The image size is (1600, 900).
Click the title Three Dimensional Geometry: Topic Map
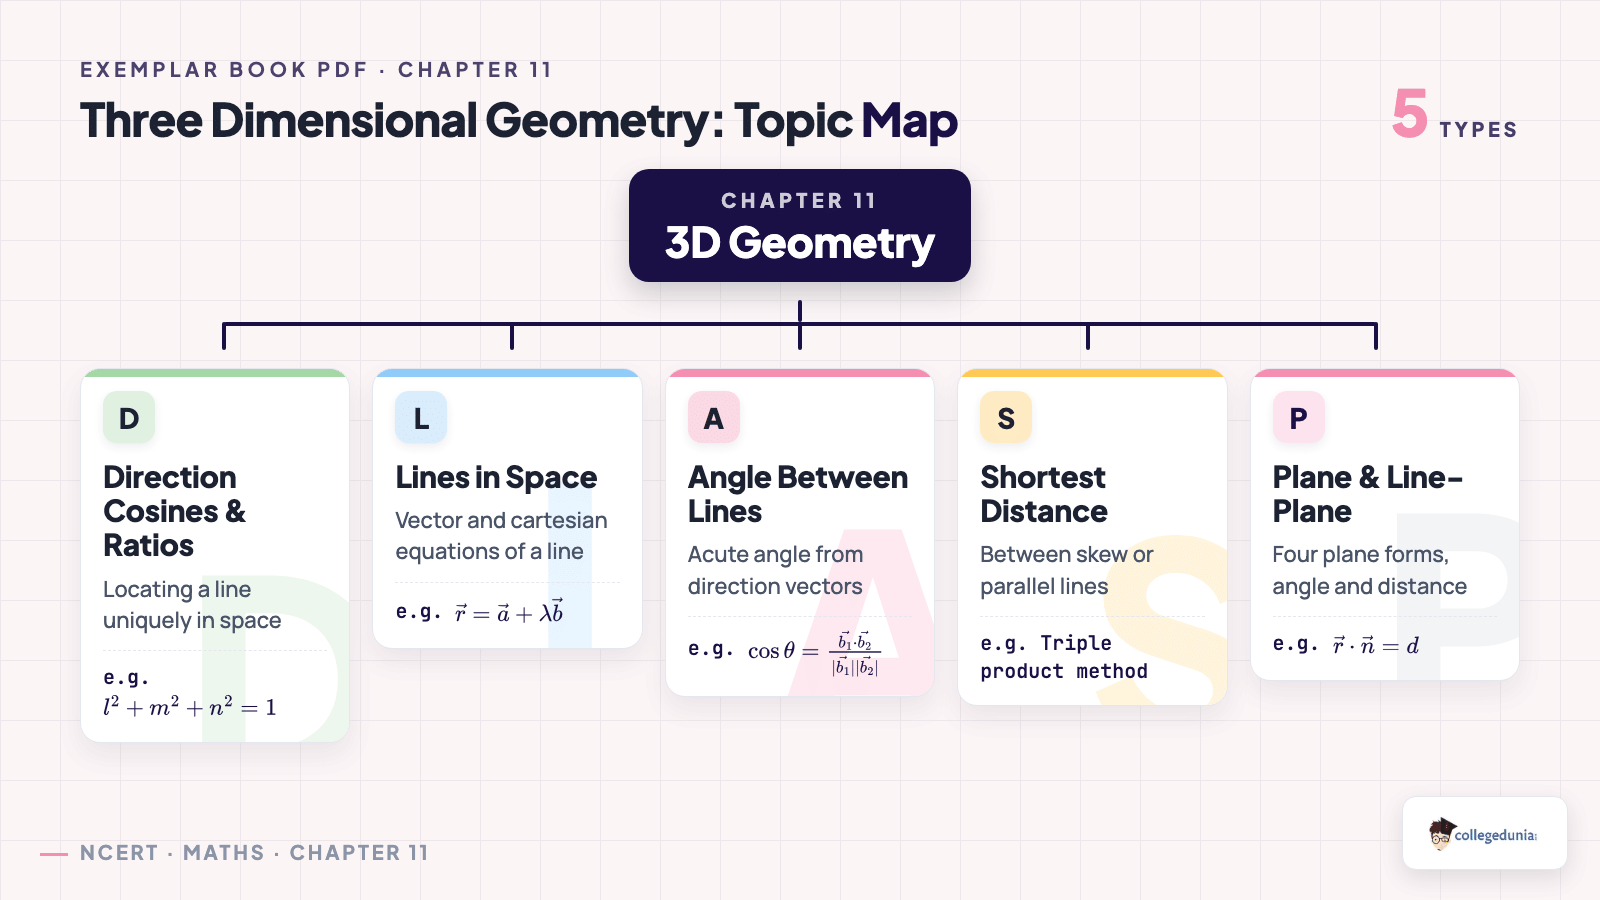[x=519, y=121]
